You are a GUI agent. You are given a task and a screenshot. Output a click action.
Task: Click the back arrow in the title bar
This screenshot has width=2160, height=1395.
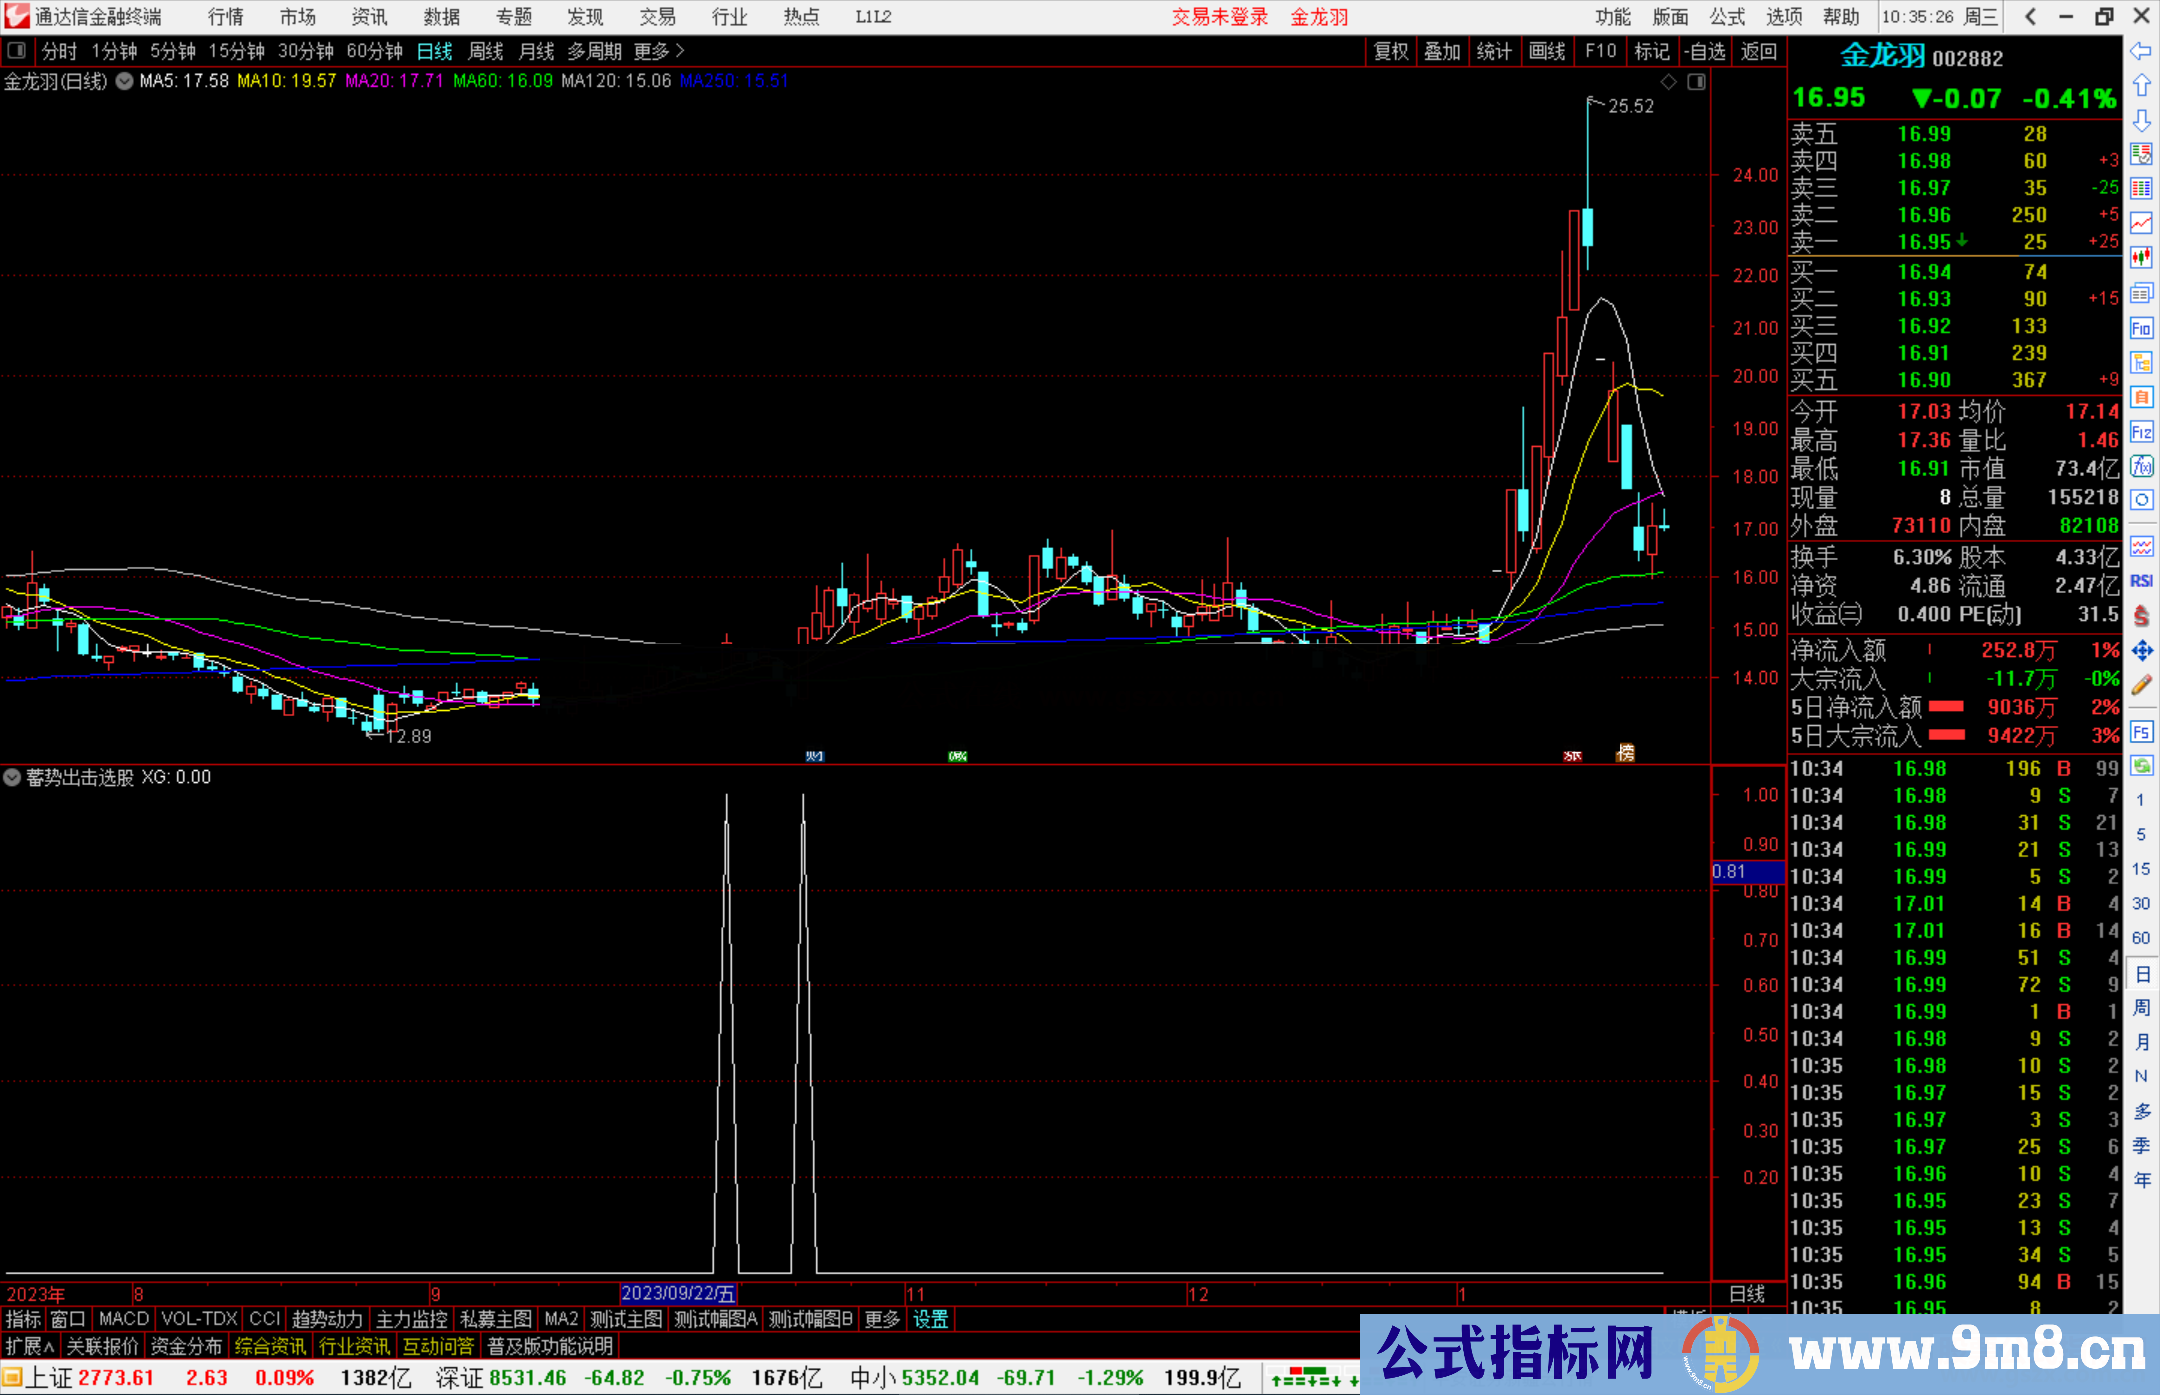point(2031,17)
